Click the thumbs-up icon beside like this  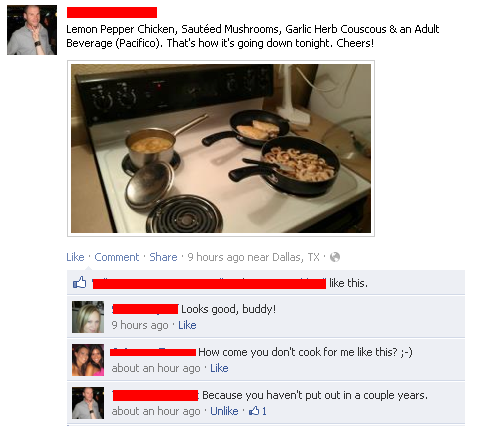coord(80,283)
